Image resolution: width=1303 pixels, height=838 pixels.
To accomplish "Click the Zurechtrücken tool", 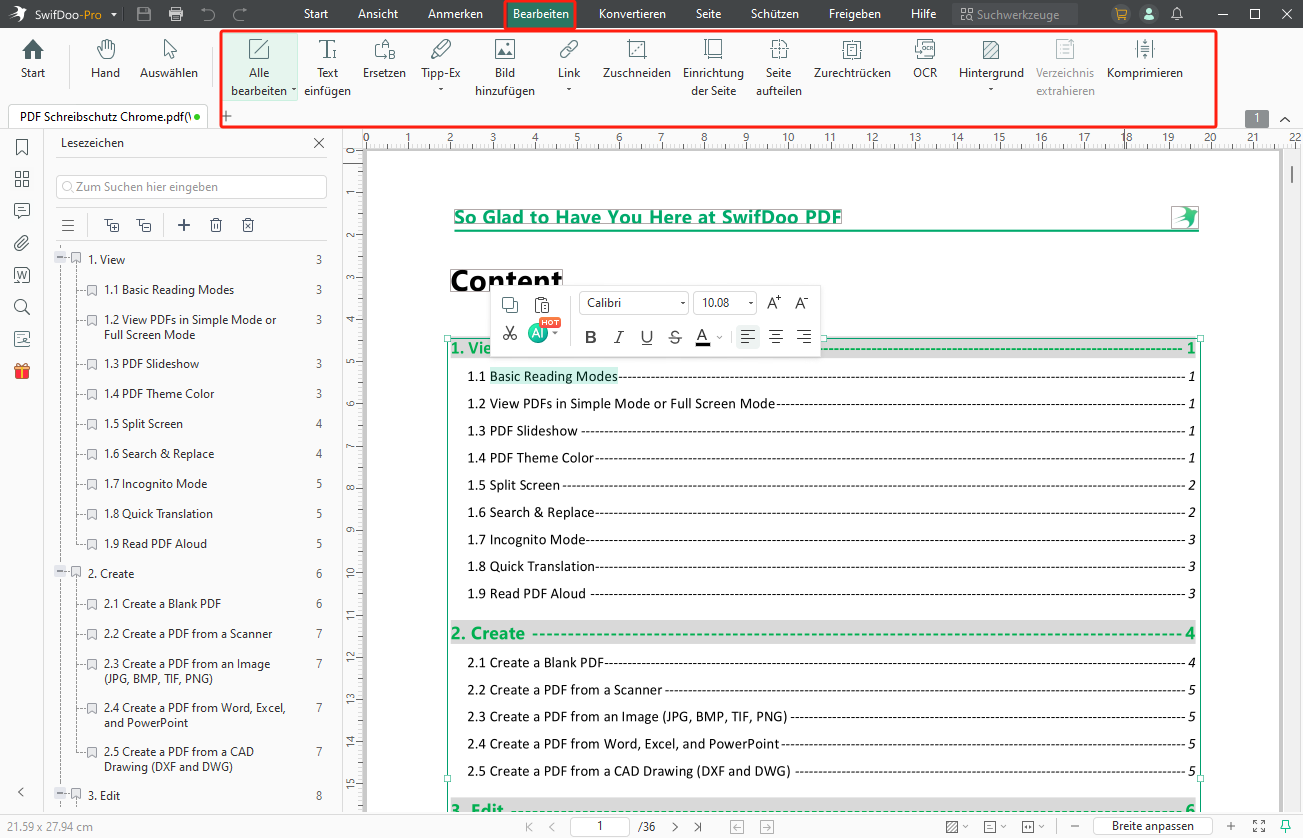I will coord(852,59).
